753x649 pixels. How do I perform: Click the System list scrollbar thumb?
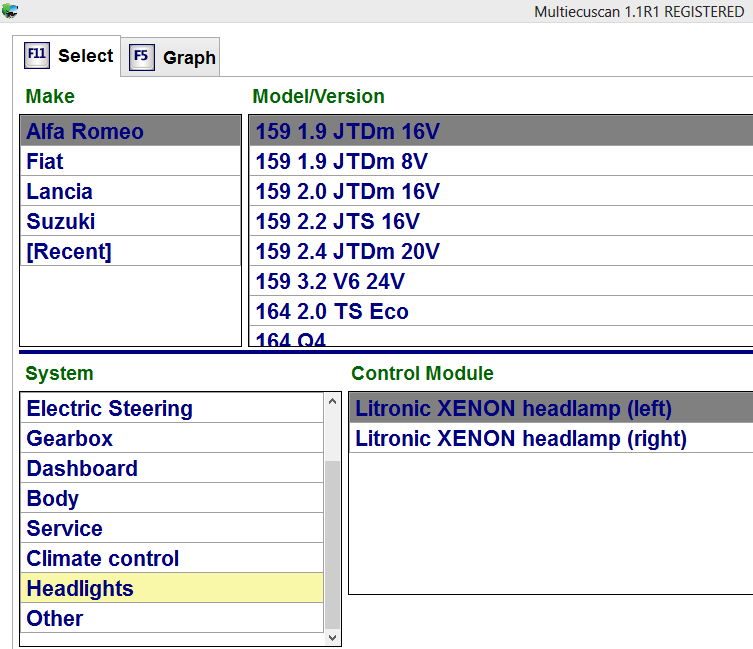[332, 544]
